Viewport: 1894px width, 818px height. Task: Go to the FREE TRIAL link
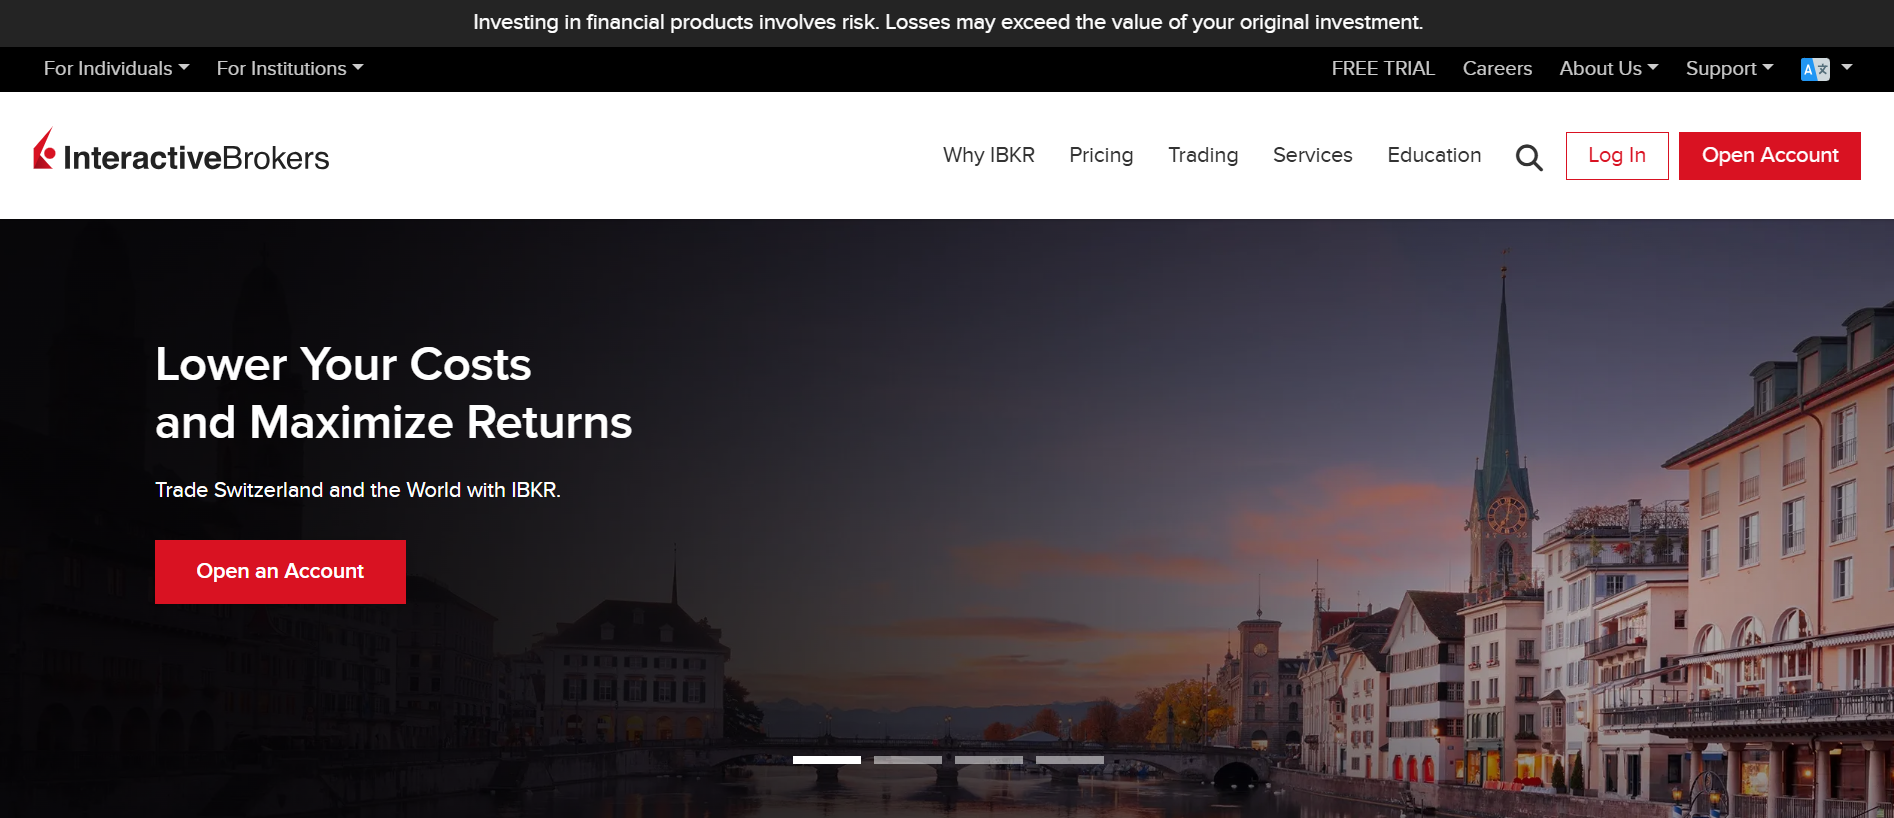(x=1383, y=69)
